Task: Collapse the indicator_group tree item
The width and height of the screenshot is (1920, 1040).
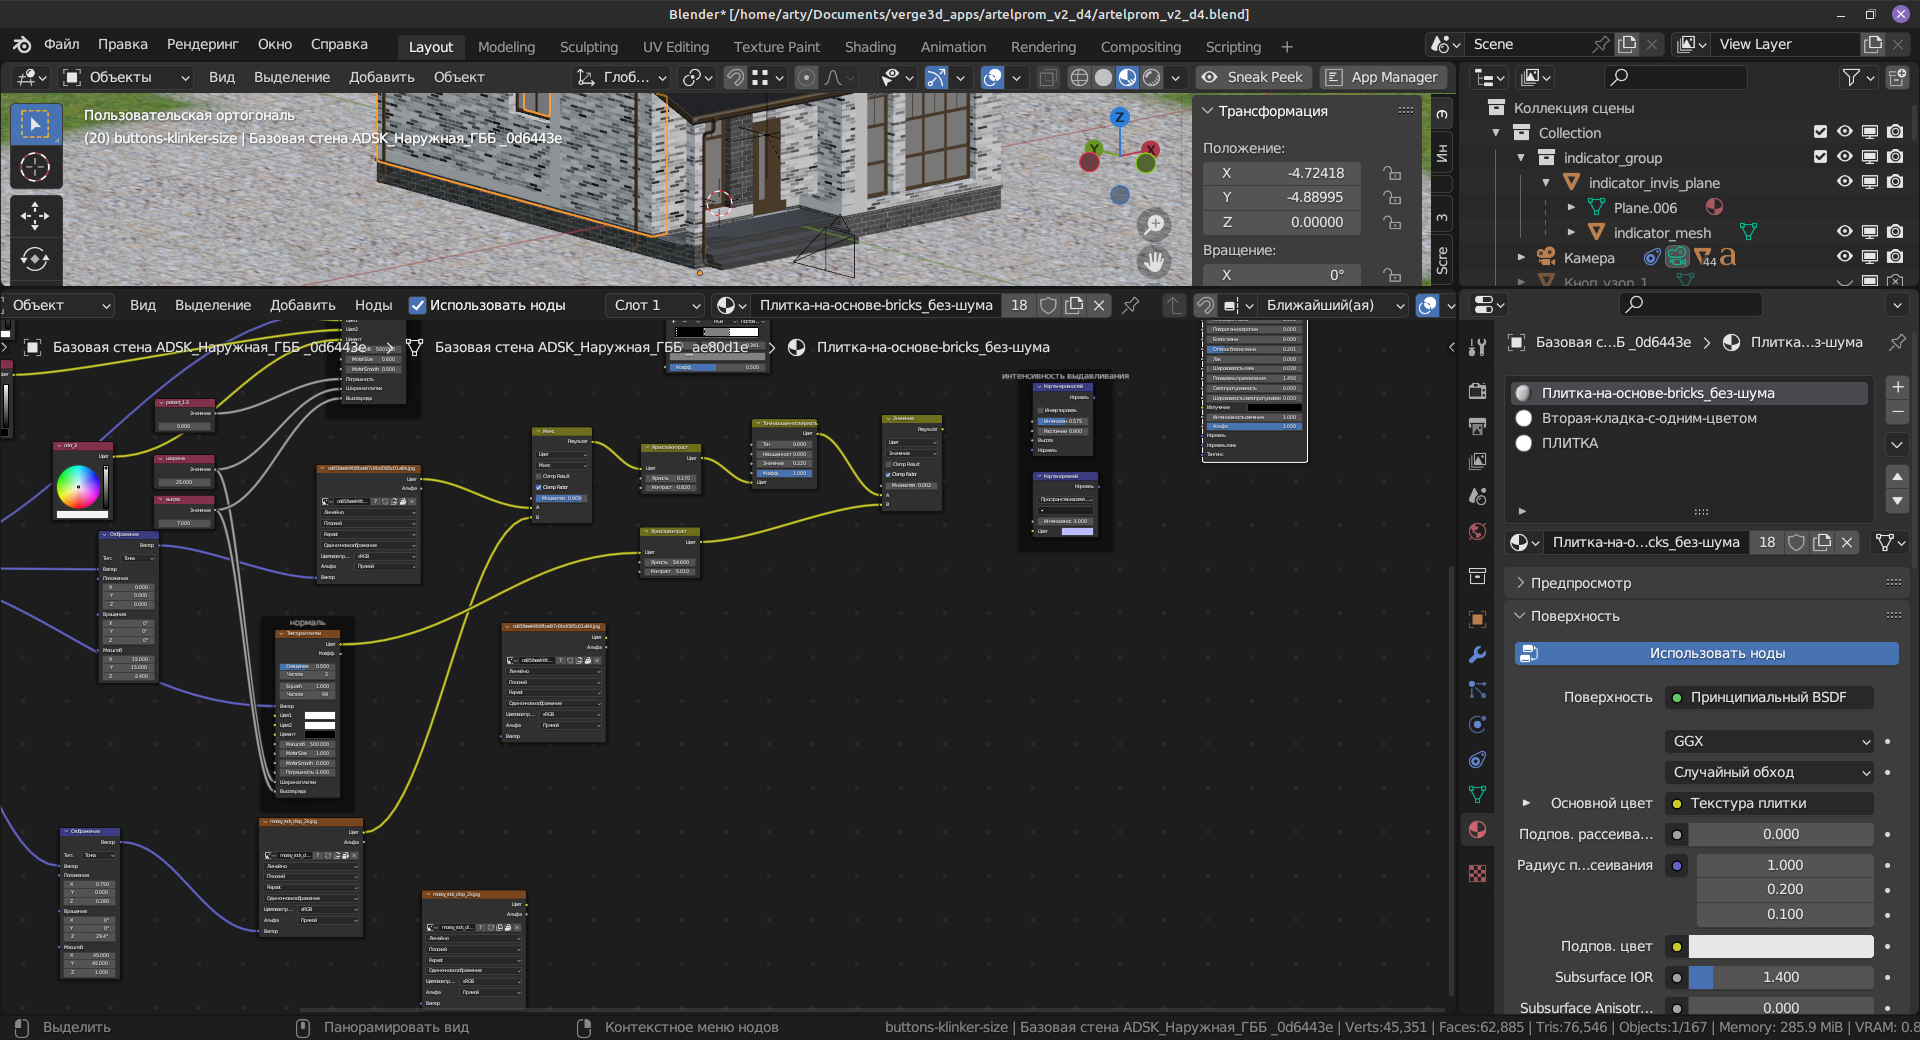Action: pos(1521,158)
